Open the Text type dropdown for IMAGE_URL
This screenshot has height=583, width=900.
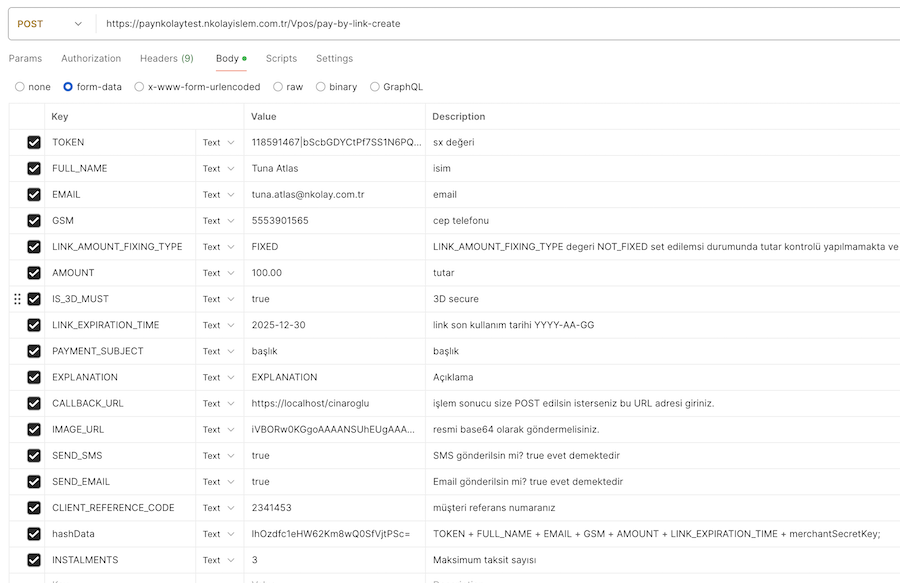point(219,430)
